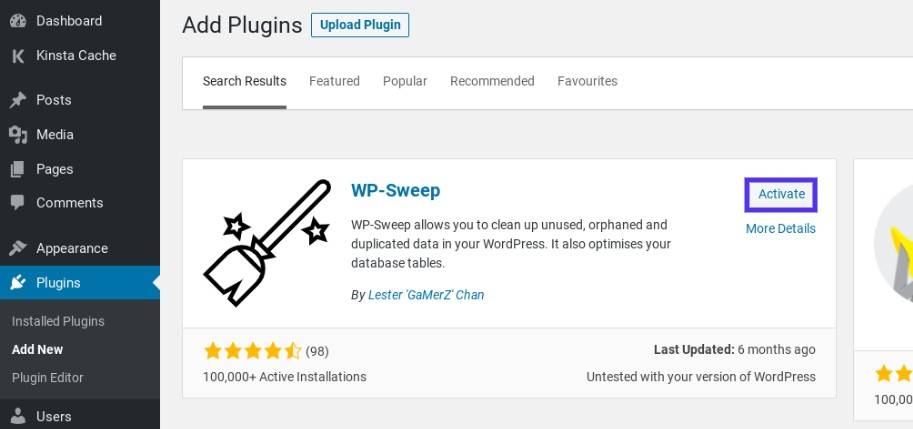The height and width of the screenshot is (429, 913).
Task: Open the Recommended tab
Action: coord(492,81)
